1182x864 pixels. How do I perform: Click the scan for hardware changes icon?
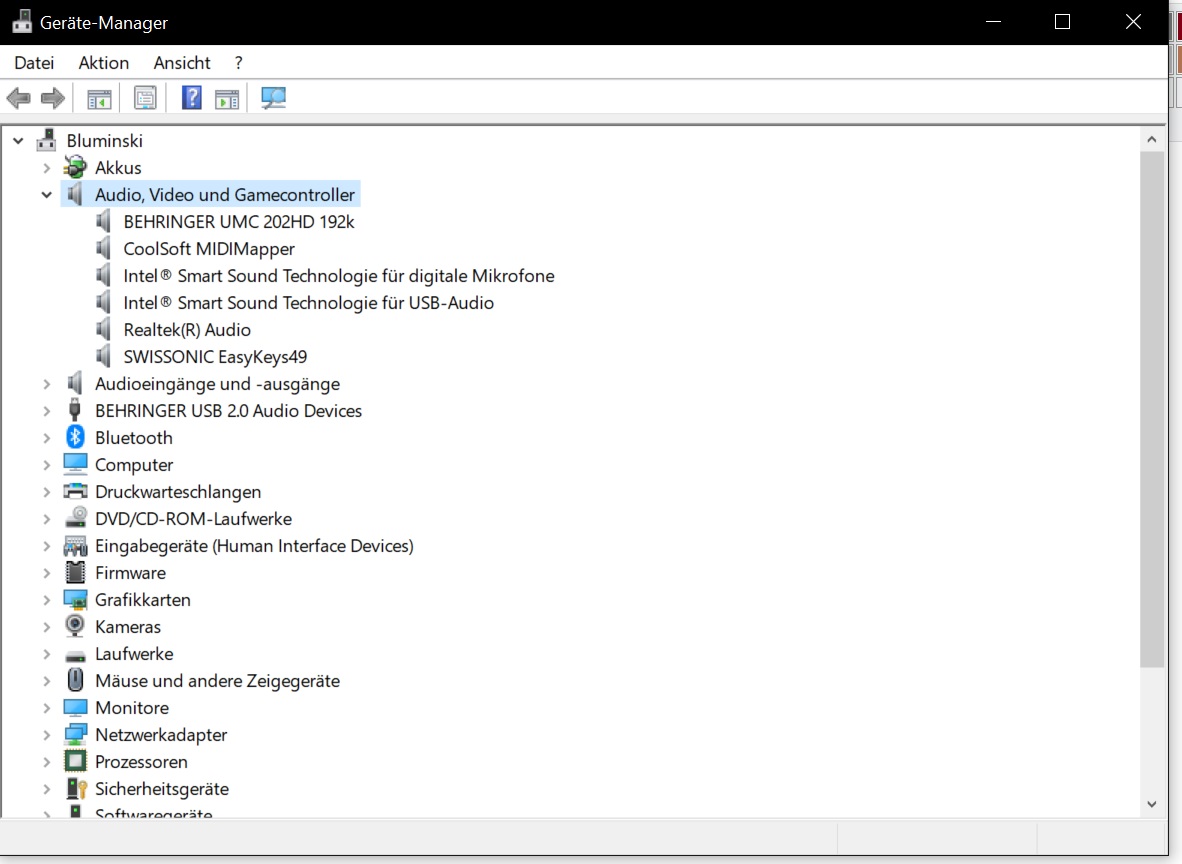273,98
